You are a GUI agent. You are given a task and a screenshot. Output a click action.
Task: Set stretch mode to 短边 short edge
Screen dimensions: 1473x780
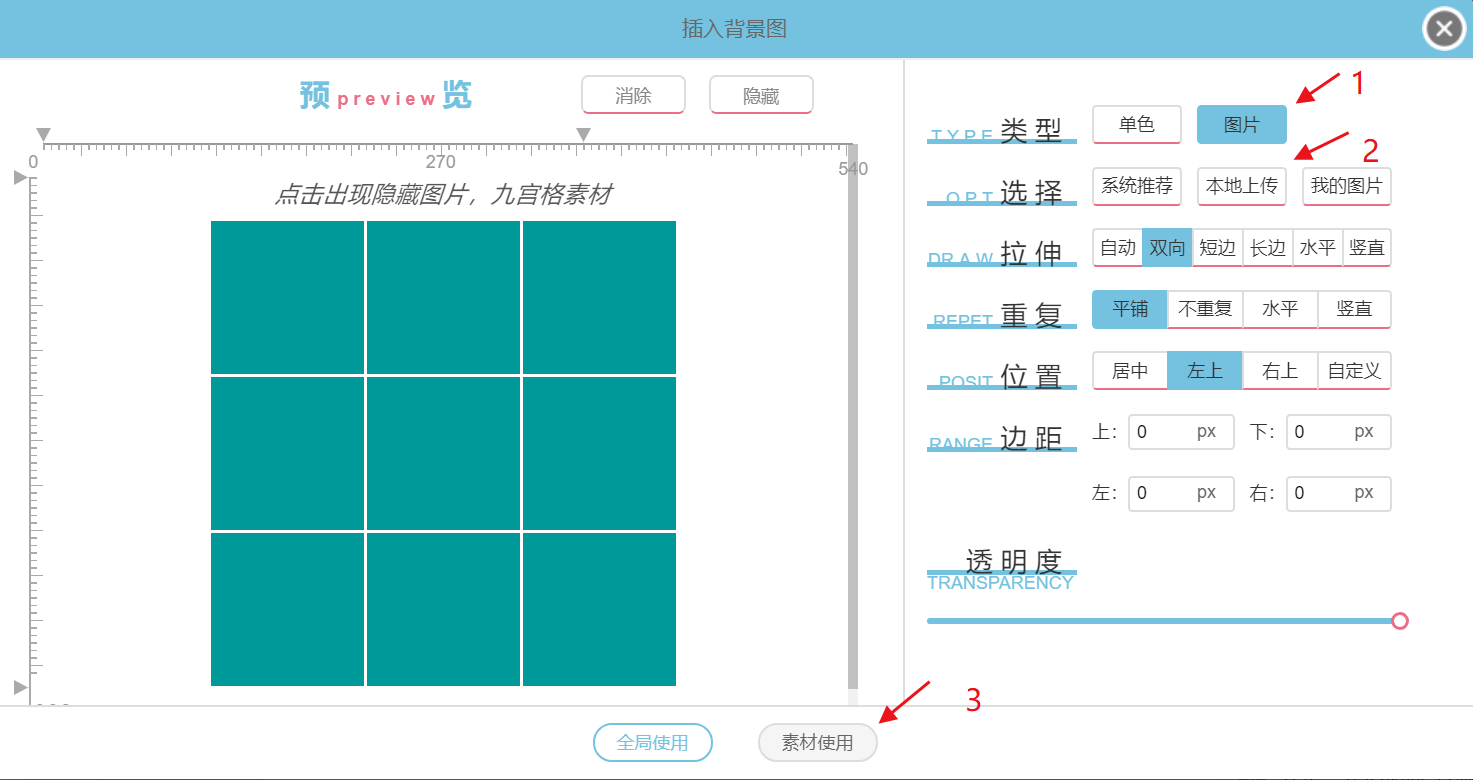(x=1217, y=248)
